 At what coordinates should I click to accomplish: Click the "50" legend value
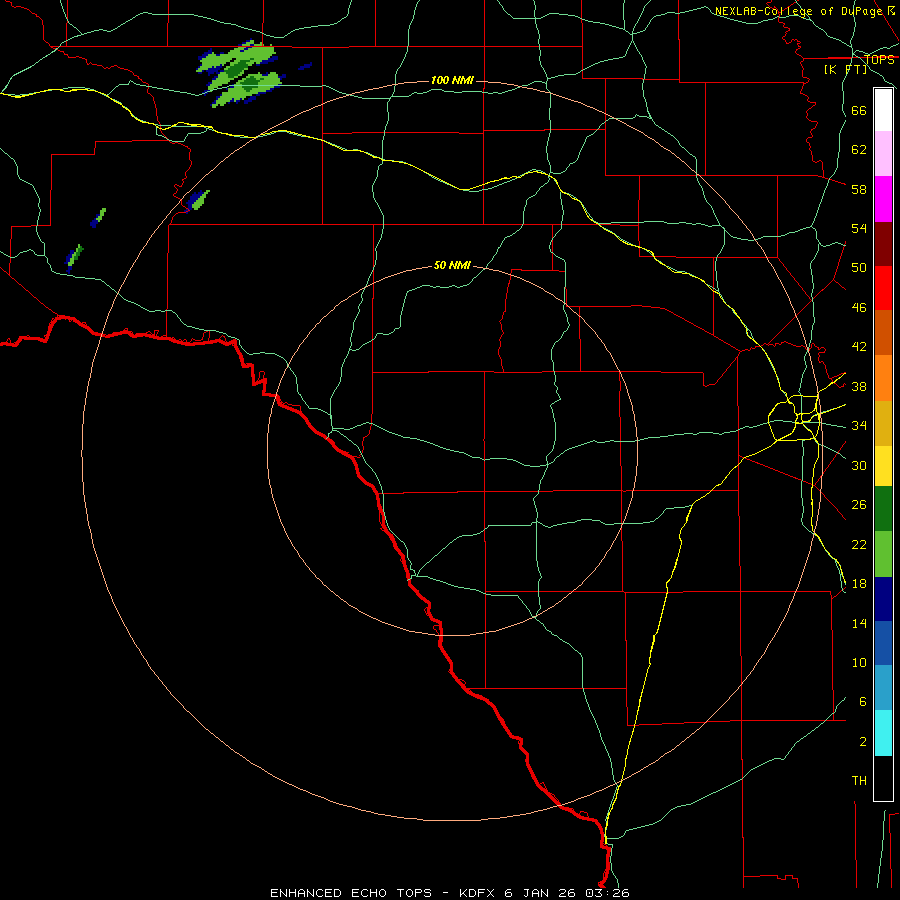point(859,268)
